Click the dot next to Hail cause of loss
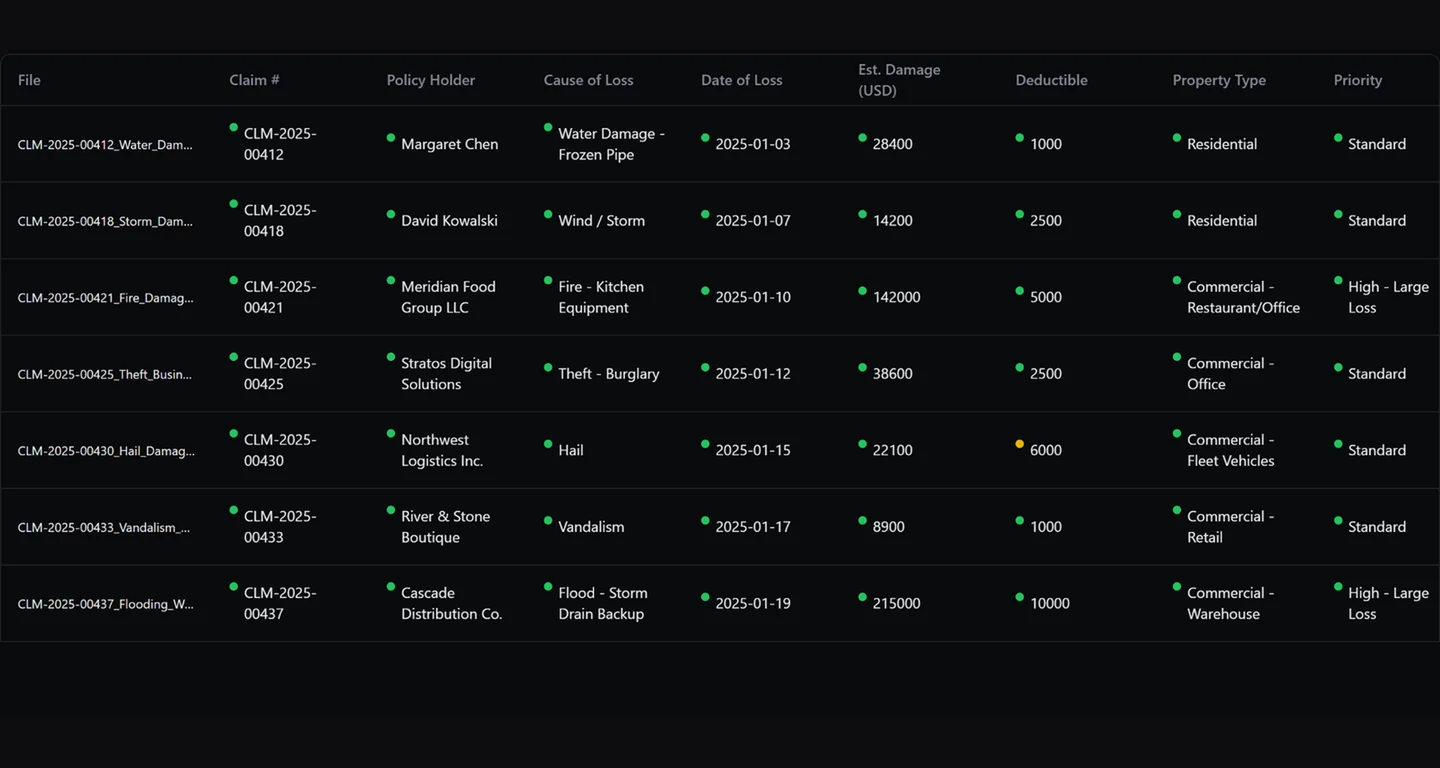The image size is (1440, 768). coord(547,445)
